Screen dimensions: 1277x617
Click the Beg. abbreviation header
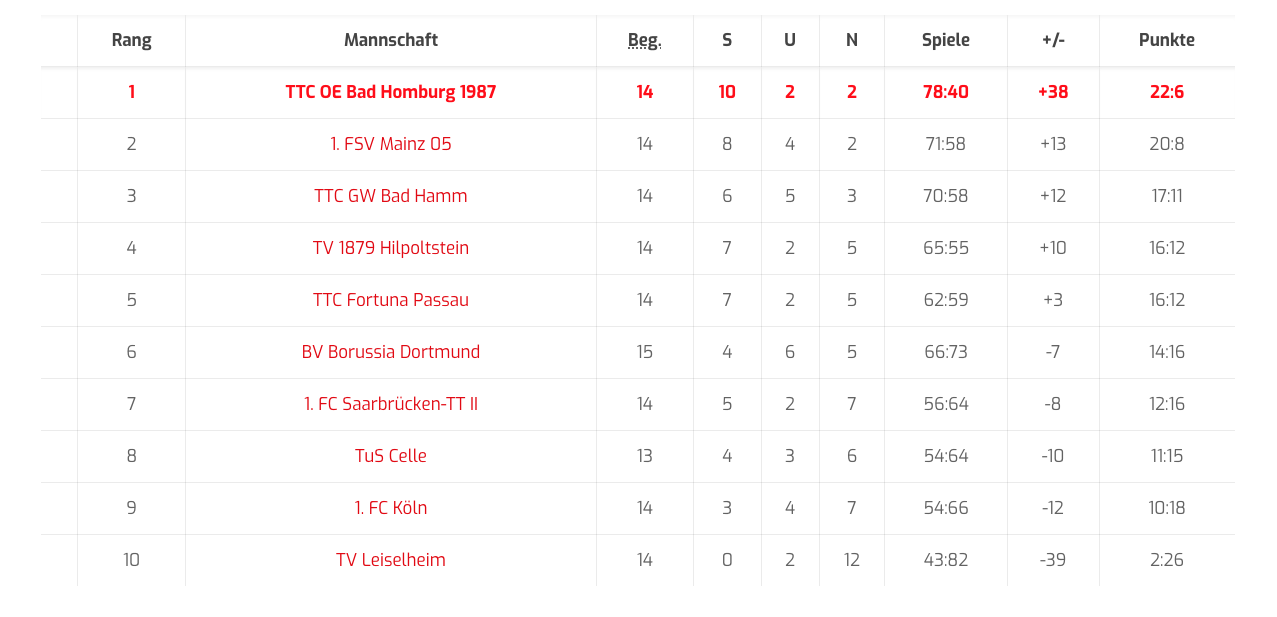tap(644, 40)
